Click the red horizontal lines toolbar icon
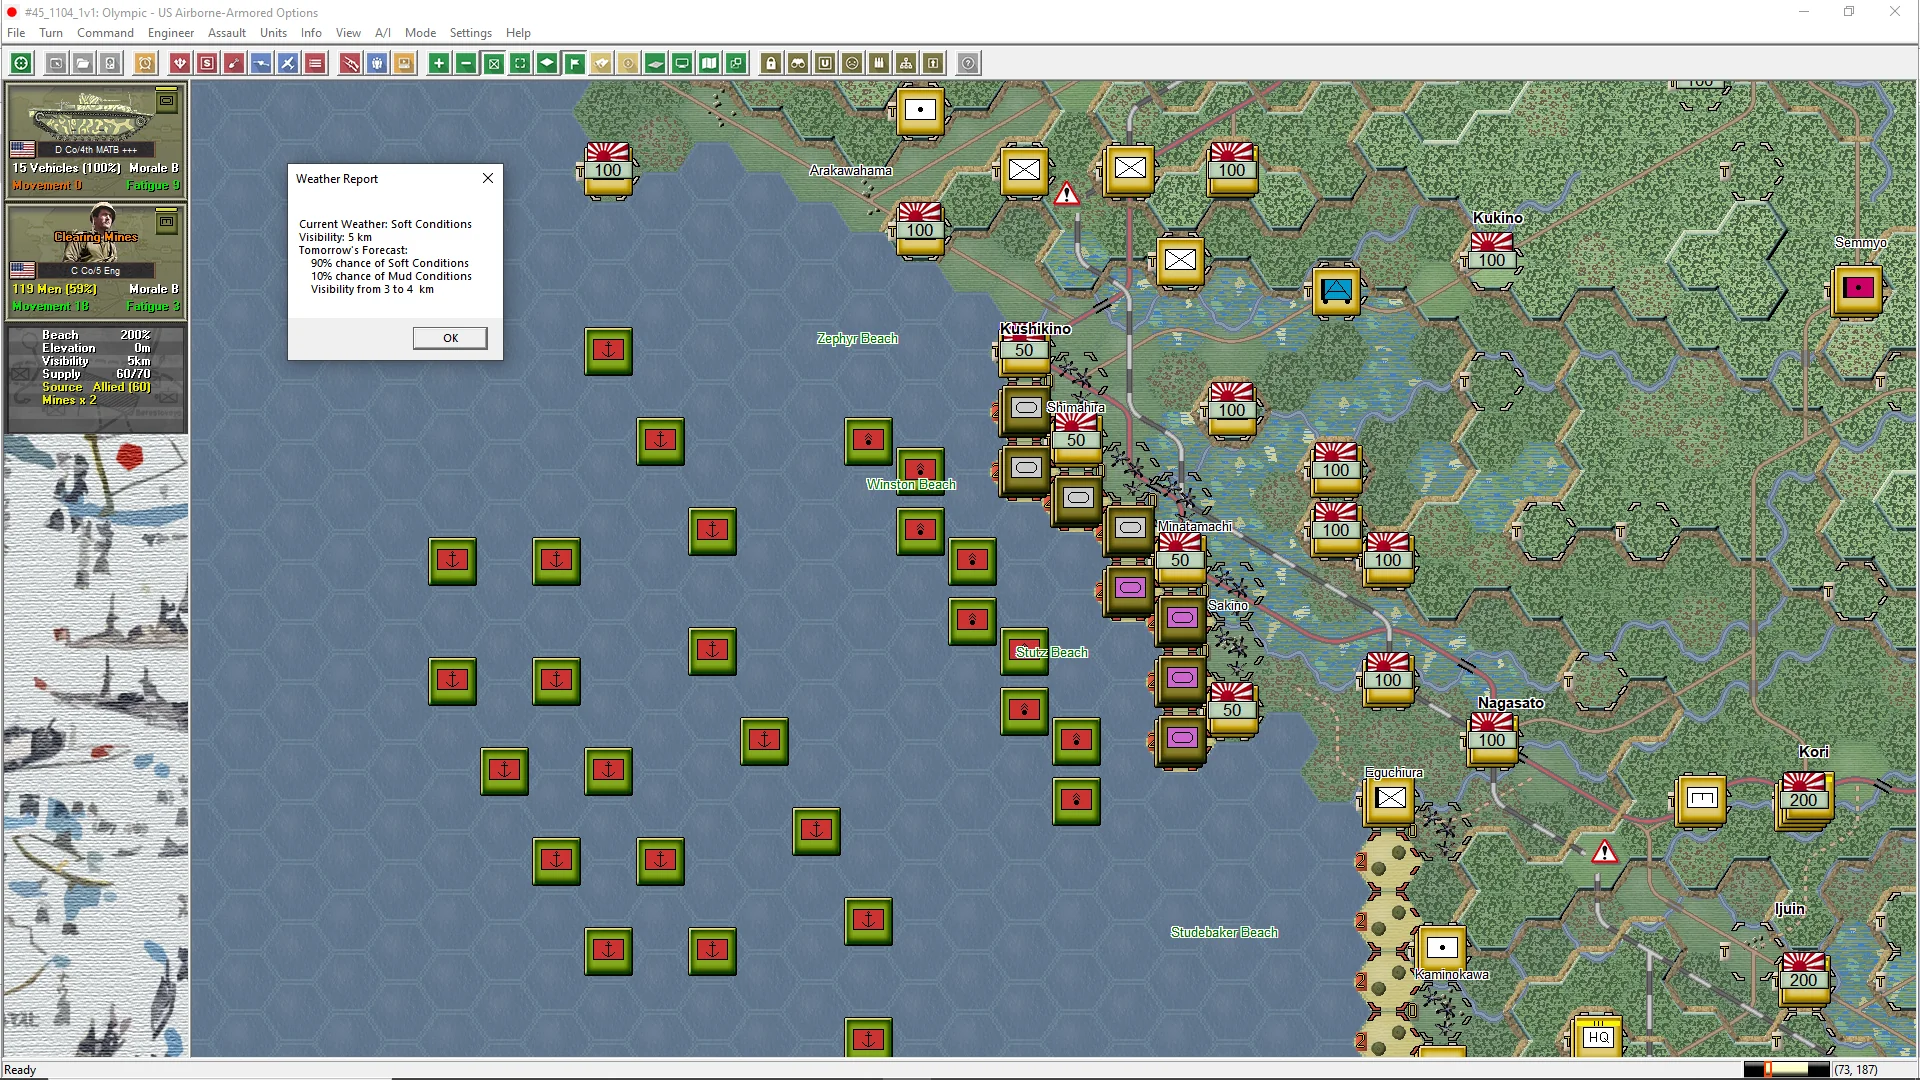This screenshot has height=1080, width=1920. pyautogui.click(x=315, y=64)
